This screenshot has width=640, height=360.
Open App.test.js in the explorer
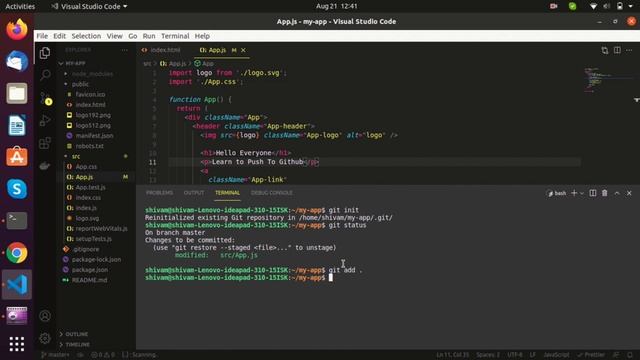91,187
